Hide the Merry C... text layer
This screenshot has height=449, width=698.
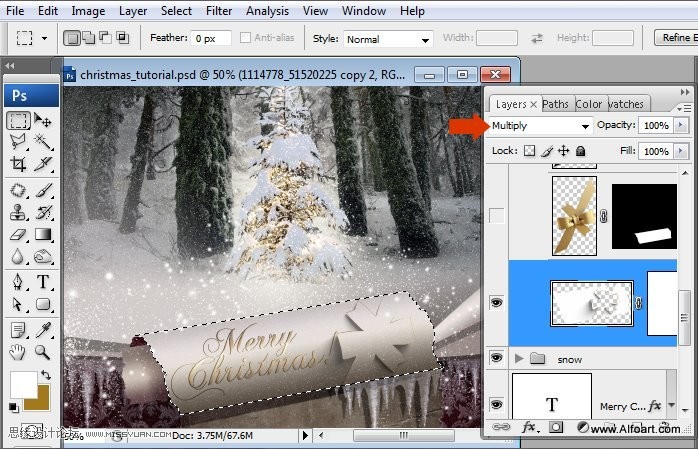click(496, 405)
